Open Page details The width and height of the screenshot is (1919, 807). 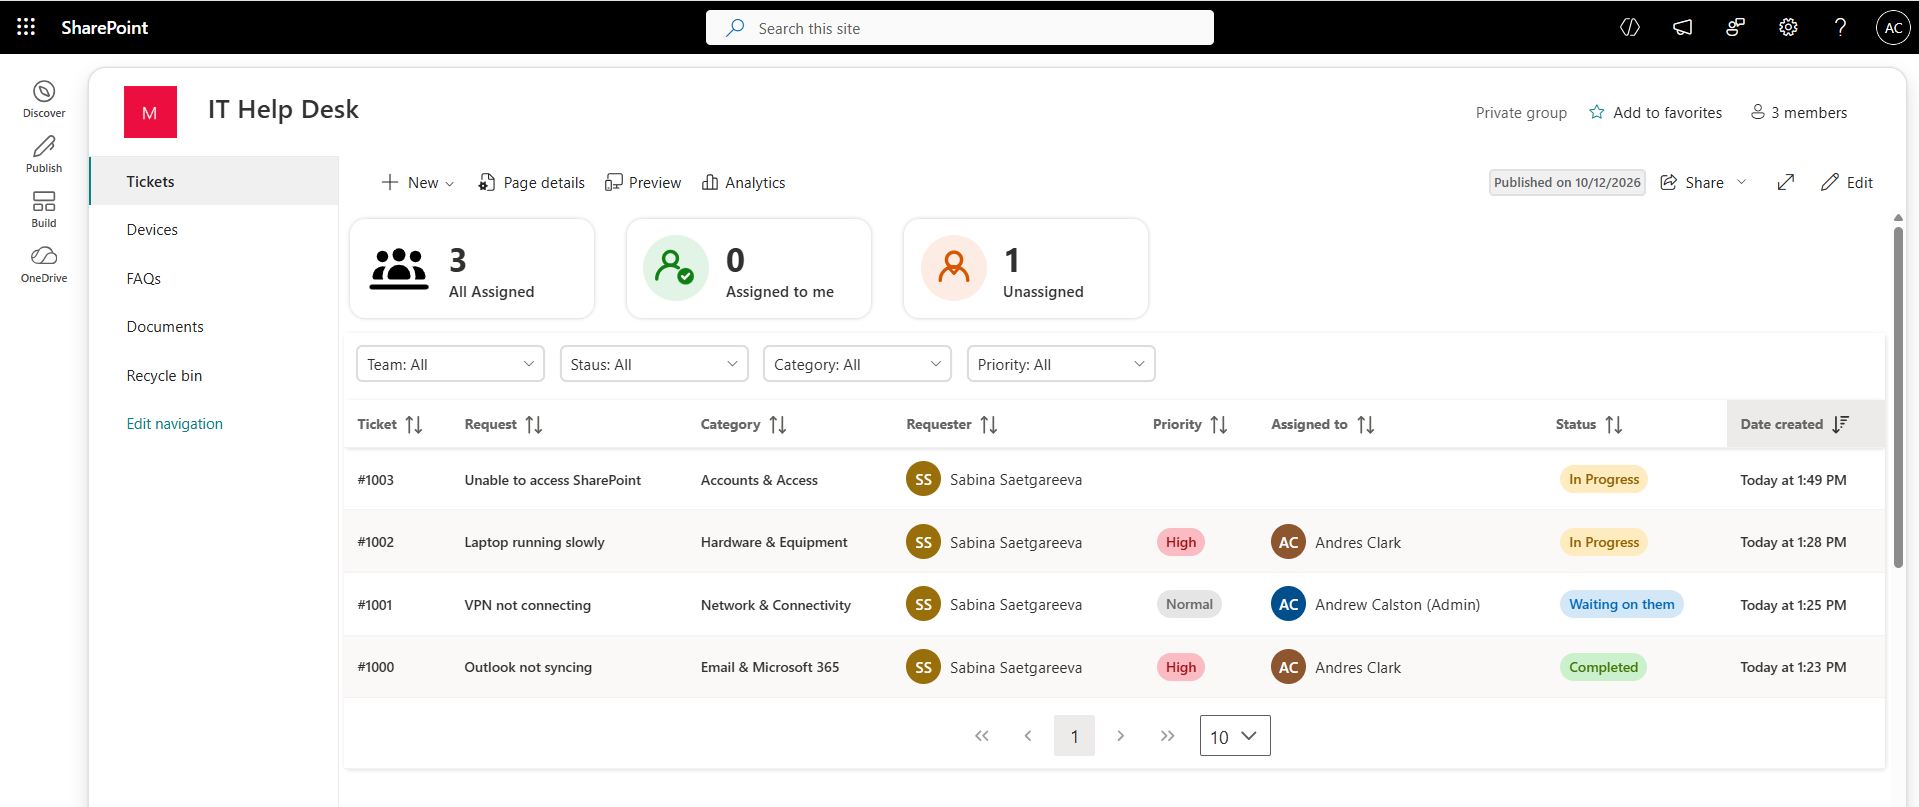pyautogui.click(x=532, y=182)
